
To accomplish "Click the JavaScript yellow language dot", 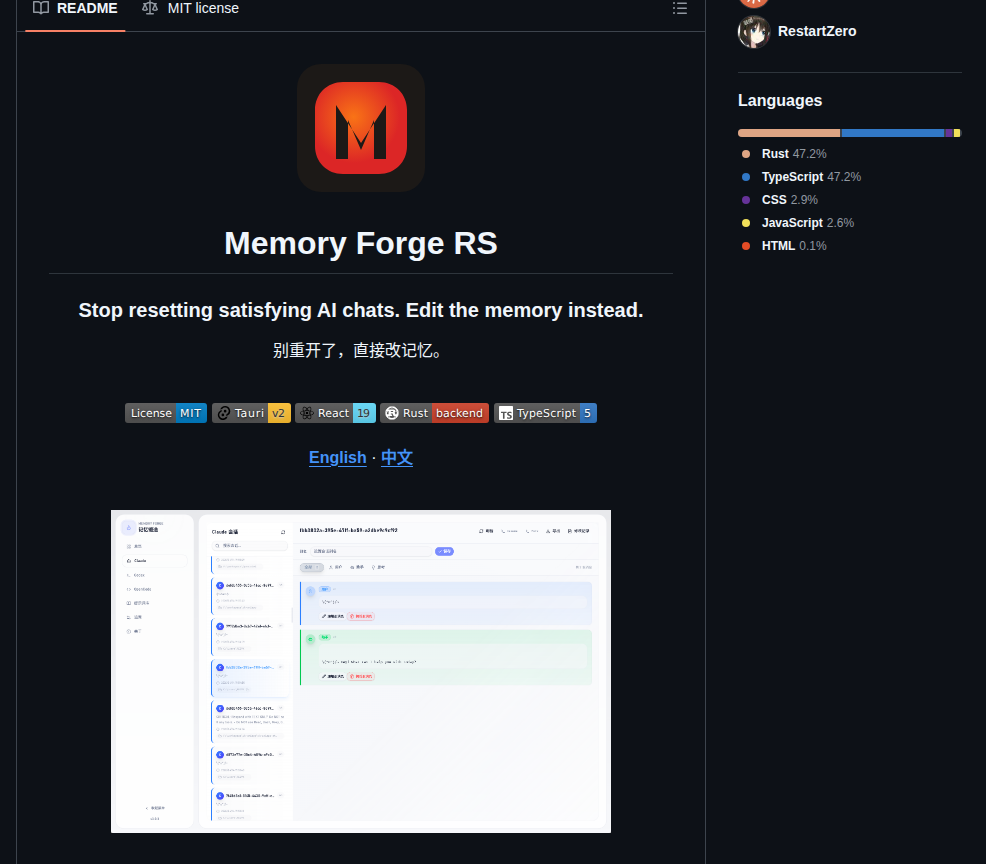I will 746,223.
